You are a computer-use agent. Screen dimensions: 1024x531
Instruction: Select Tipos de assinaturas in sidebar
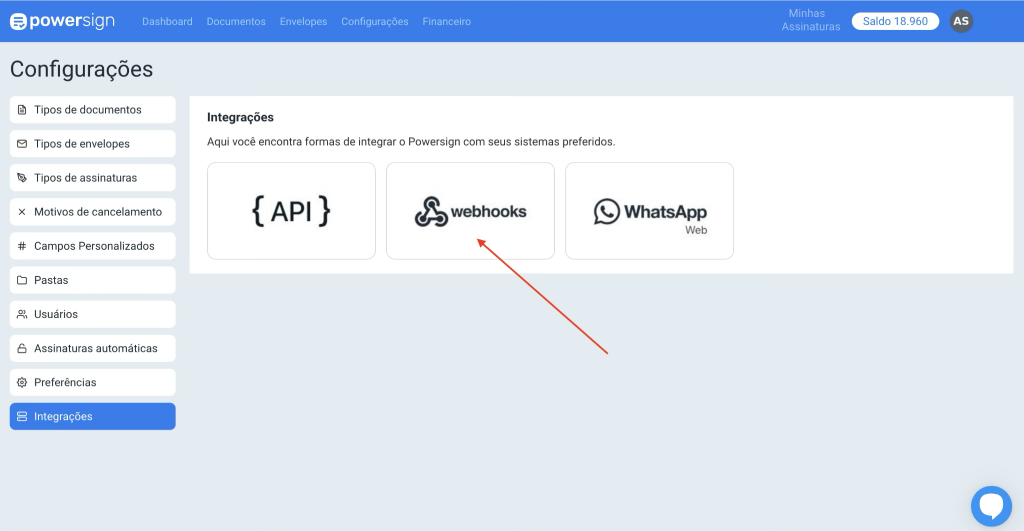(x=93, y=178)
